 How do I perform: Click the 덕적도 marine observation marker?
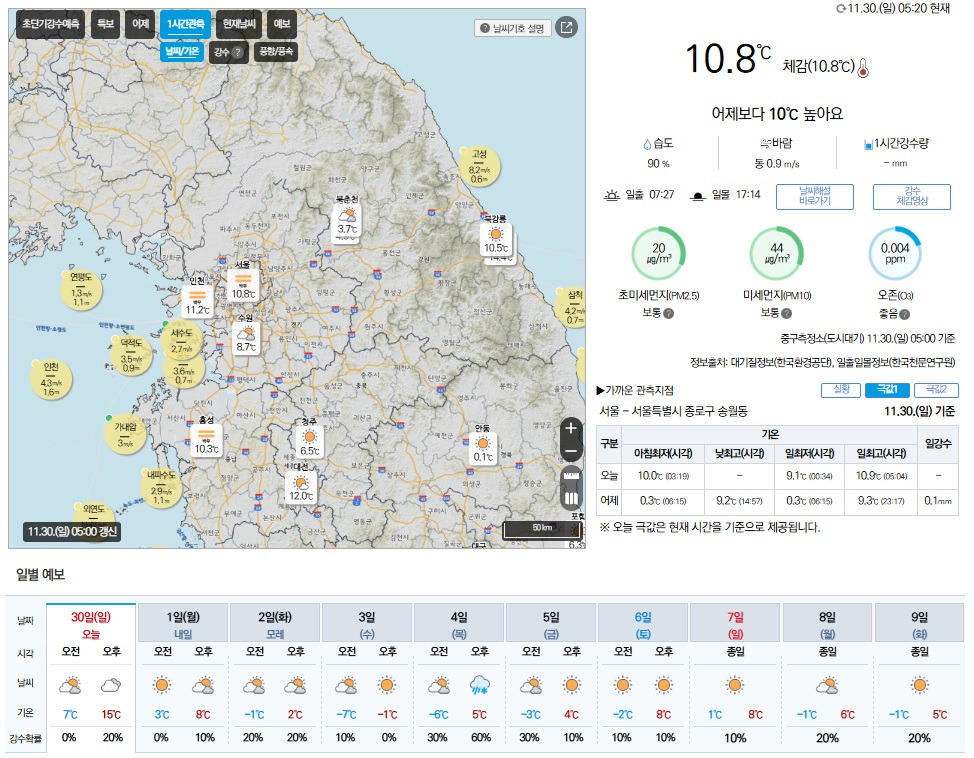point(130,355)
